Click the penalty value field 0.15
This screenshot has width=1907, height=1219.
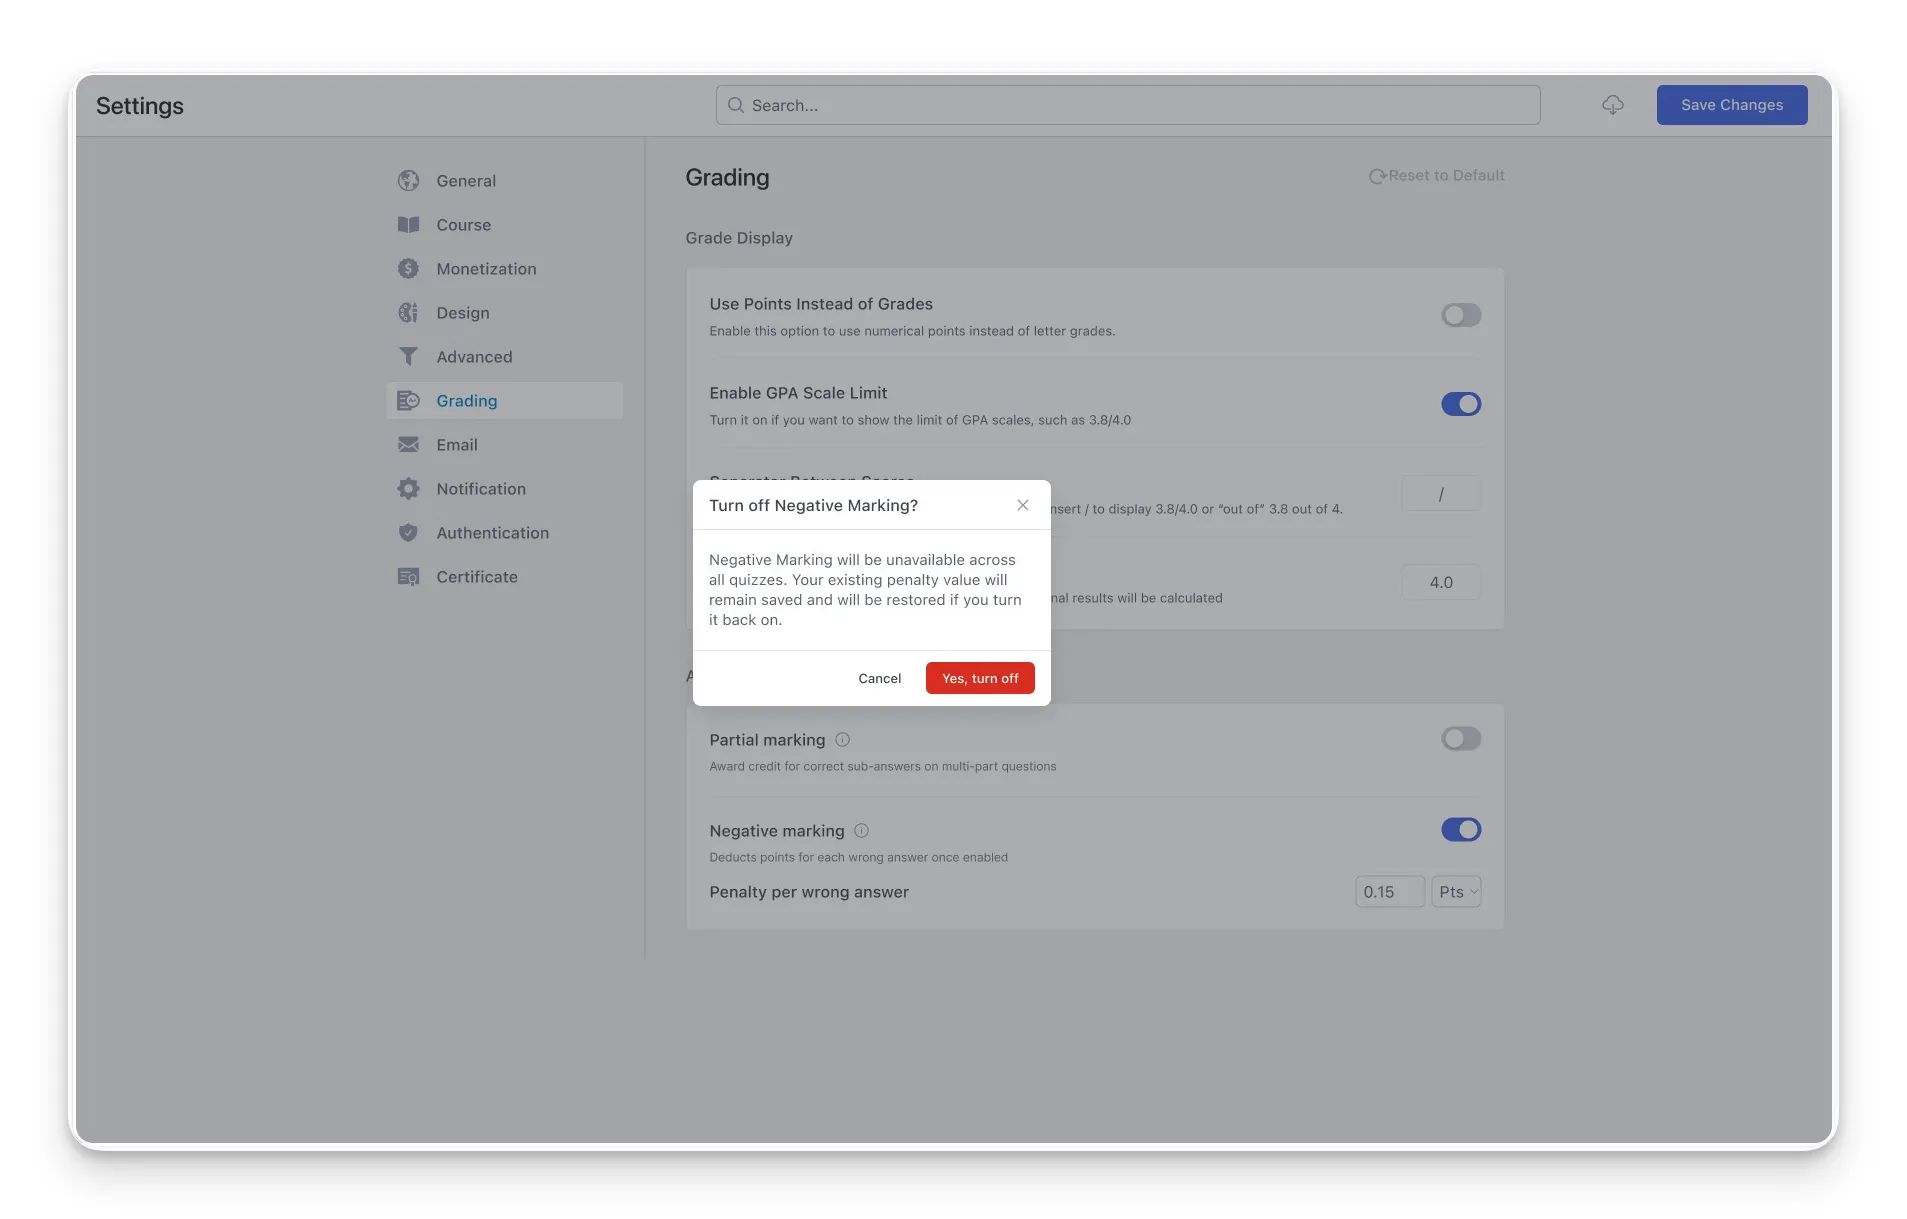coord(1390,892)
